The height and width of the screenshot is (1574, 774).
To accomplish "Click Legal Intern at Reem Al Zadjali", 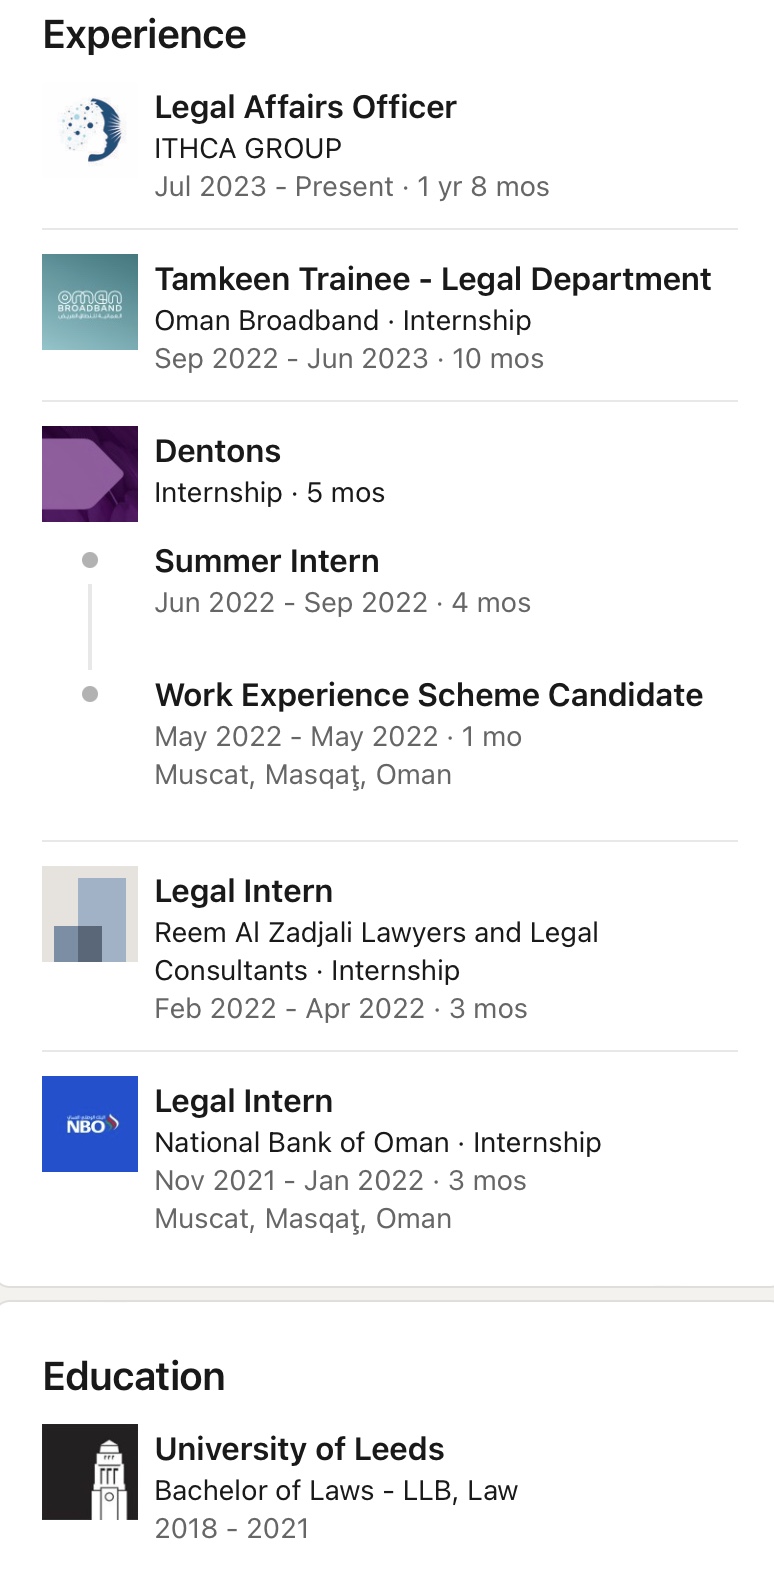I will (243, 891).
